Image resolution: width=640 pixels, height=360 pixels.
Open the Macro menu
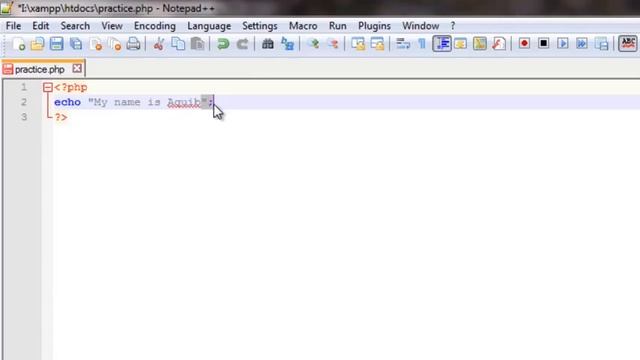(303, 26)
